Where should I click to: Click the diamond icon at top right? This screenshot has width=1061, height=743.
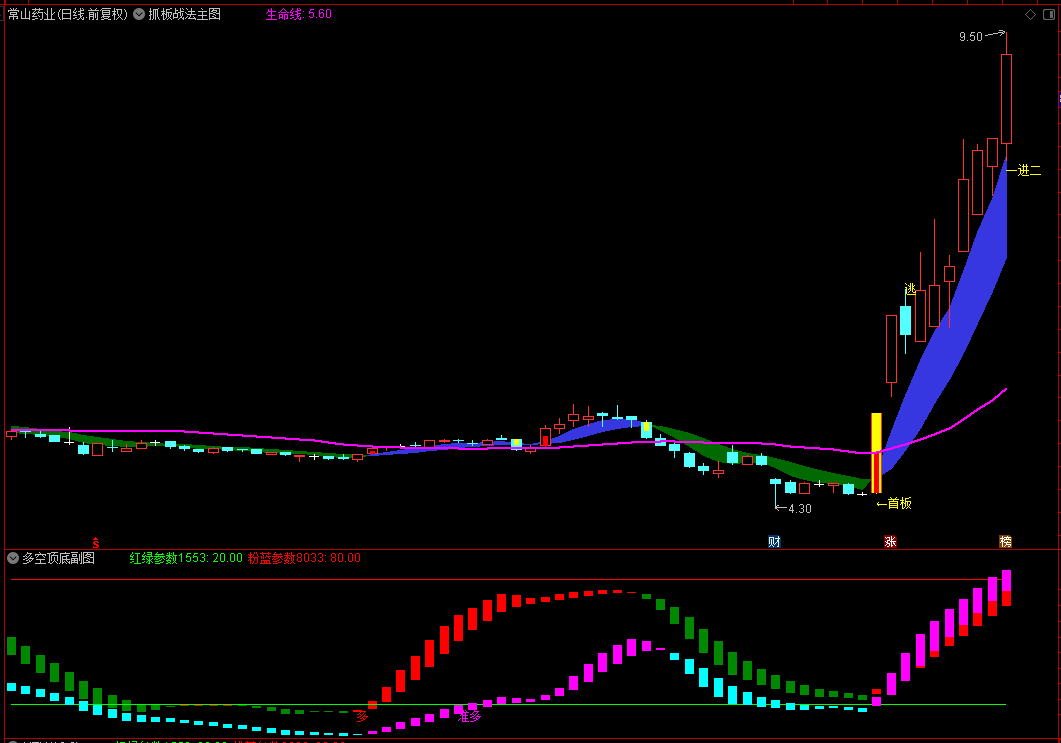point(1030,14)
